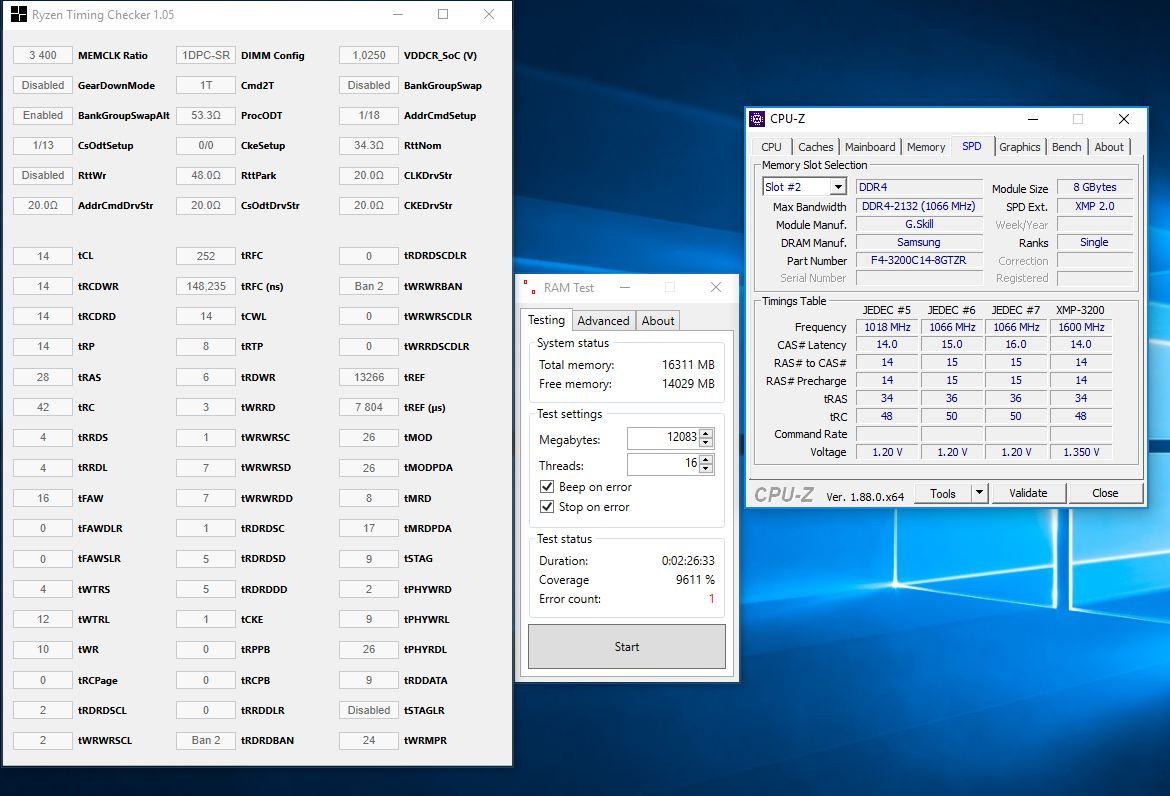The height and width of the screenshot is (796, 1170).
Task: Click the Close button in CPU-Z
Action: tap(1105, 493)
